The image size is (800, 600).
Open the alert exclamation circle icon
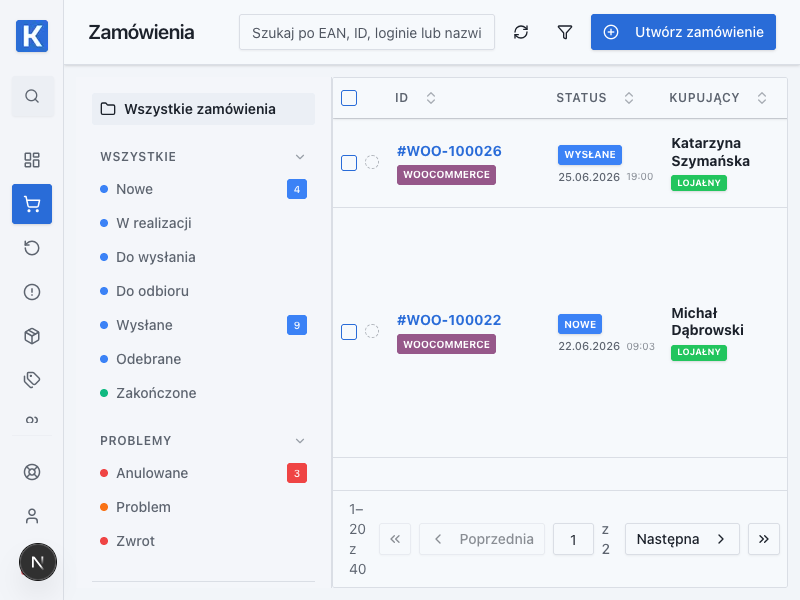[32, 292]
